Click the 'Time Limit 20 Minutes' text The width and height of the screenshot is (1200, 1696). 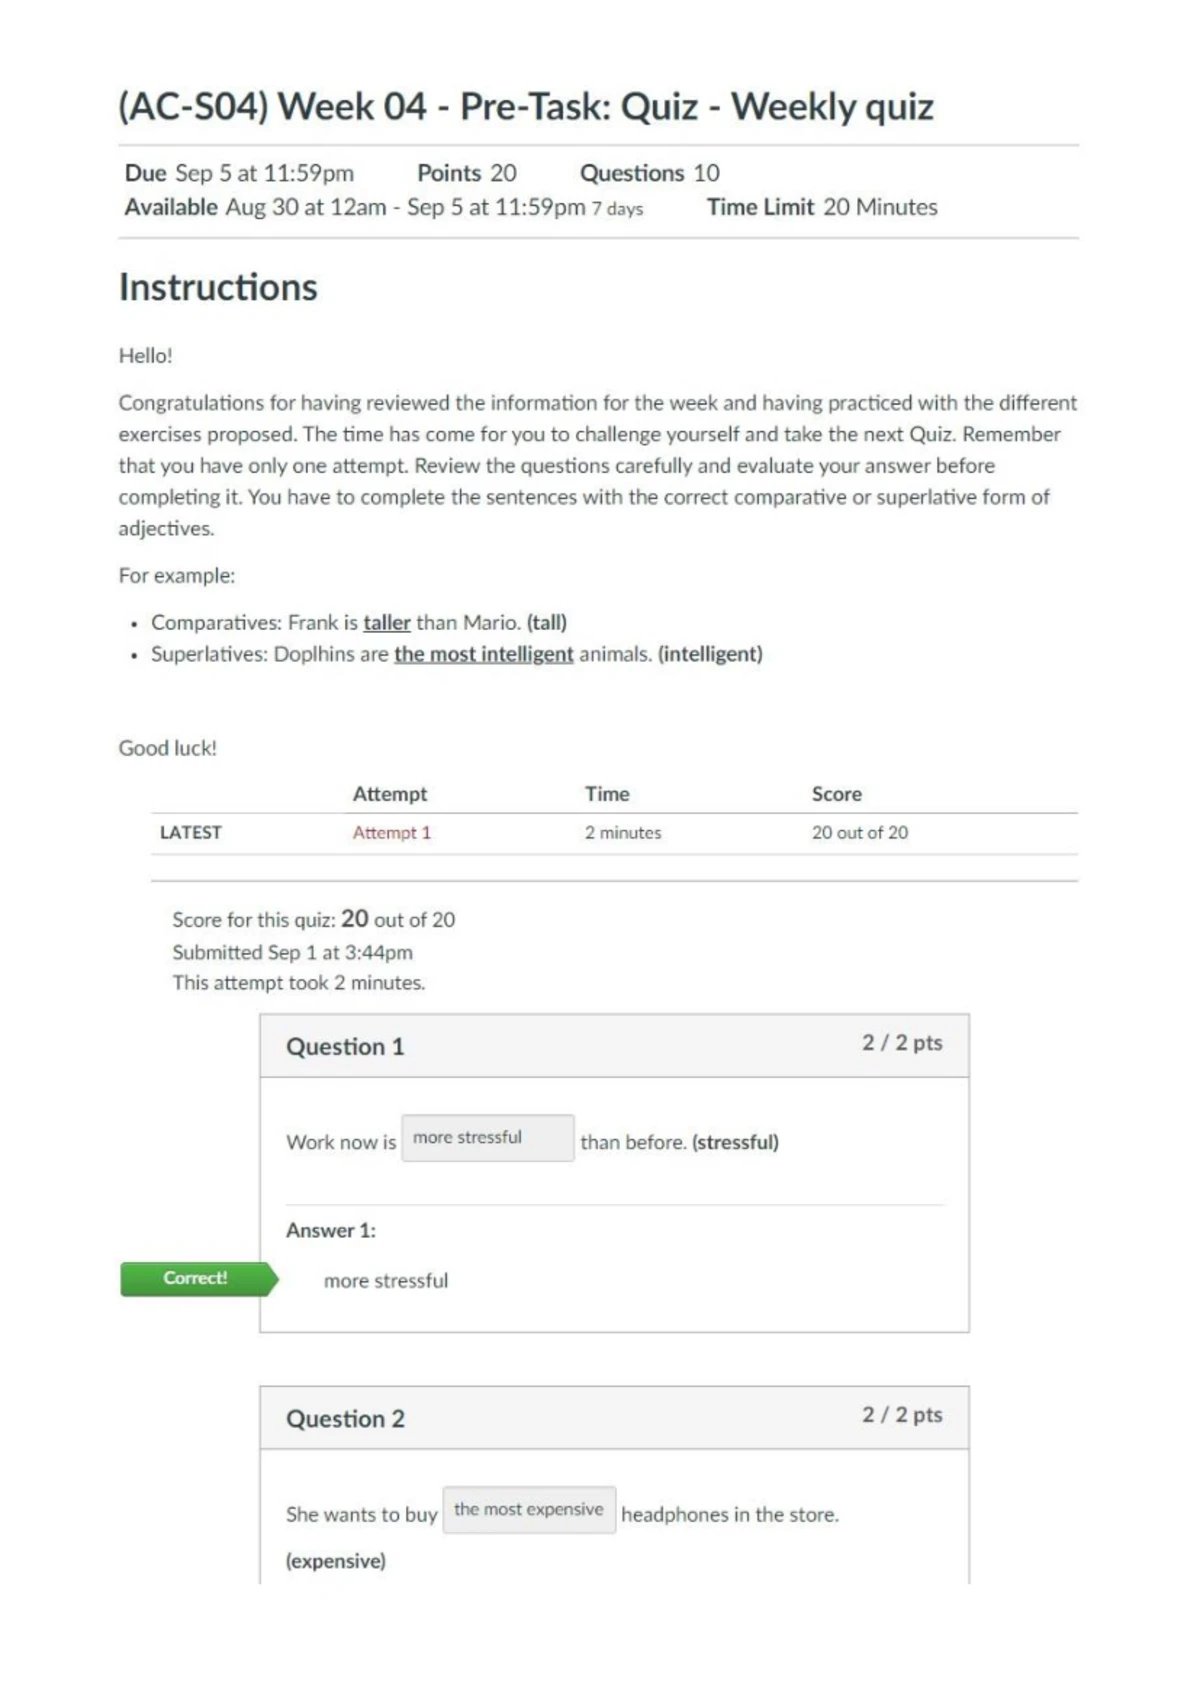822,207
